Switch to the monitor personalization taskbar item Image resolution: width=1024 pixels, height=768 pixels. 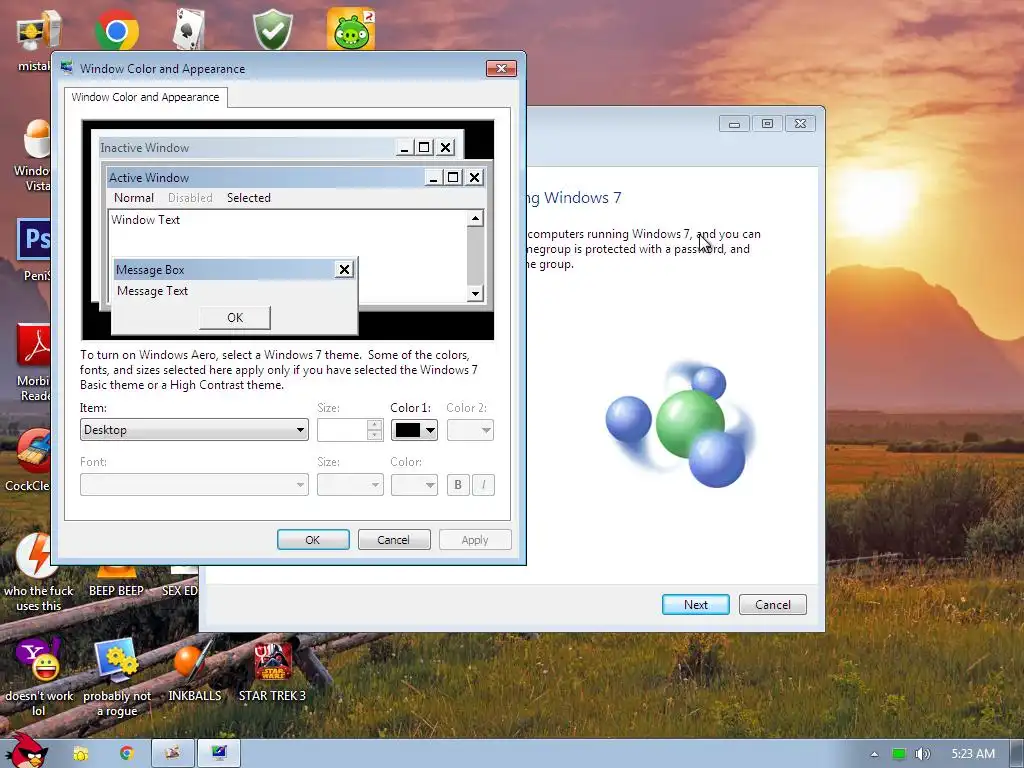pos(219,754)
